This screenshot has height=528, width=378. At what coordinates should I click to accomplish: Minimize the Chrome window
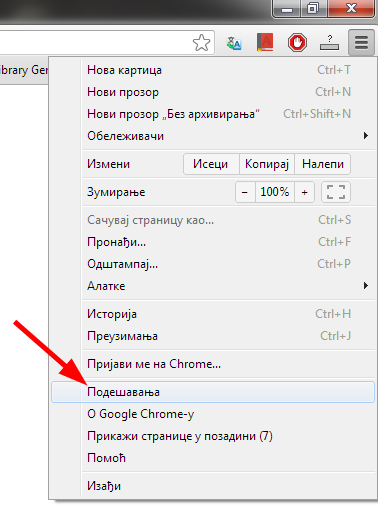[x=287, y=9]
